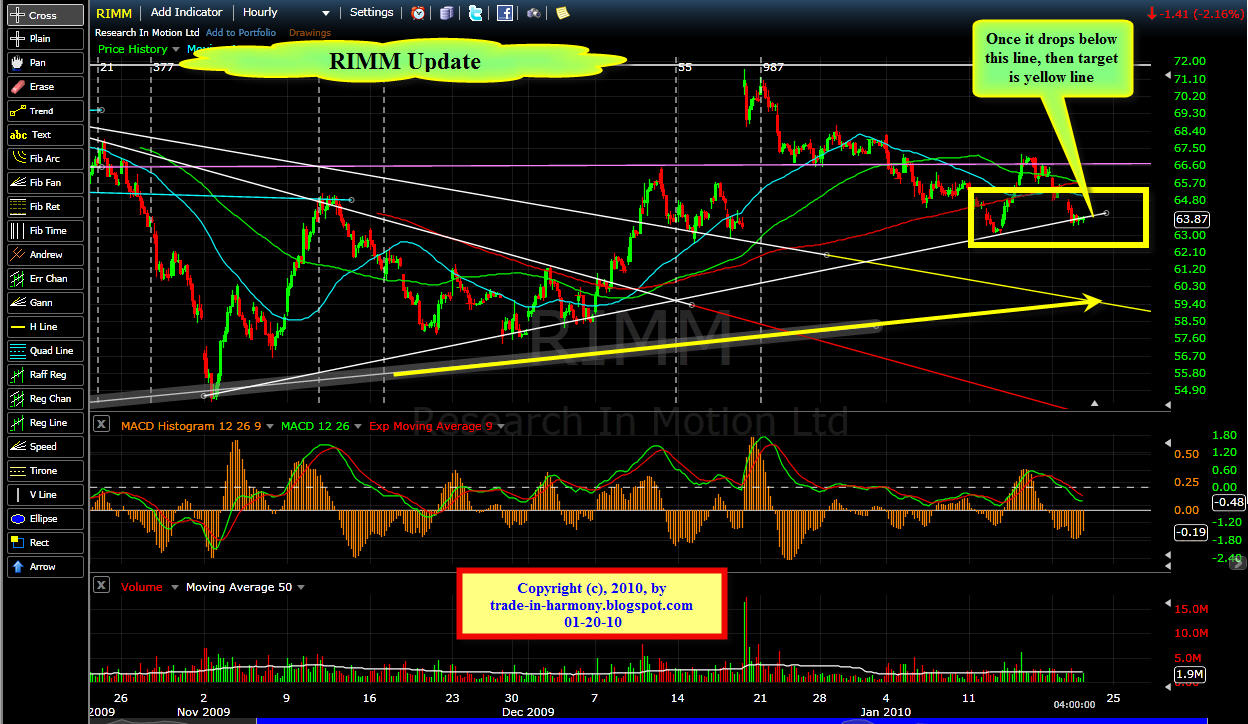Click the histogram value label -0.19
This screenshot has width=1248, height=724.
click(1191, 533)
